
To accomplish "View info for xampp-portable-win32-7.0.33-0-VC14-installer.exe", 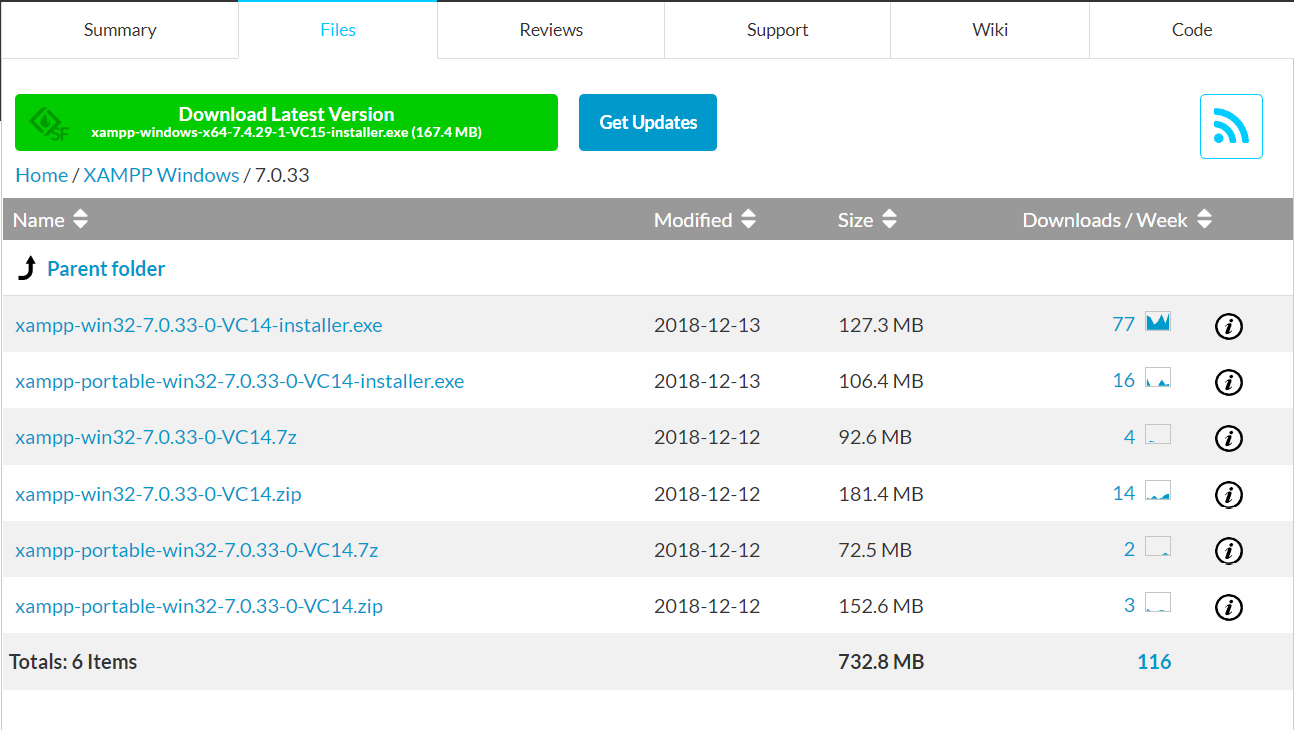I will click(1228, 382).
